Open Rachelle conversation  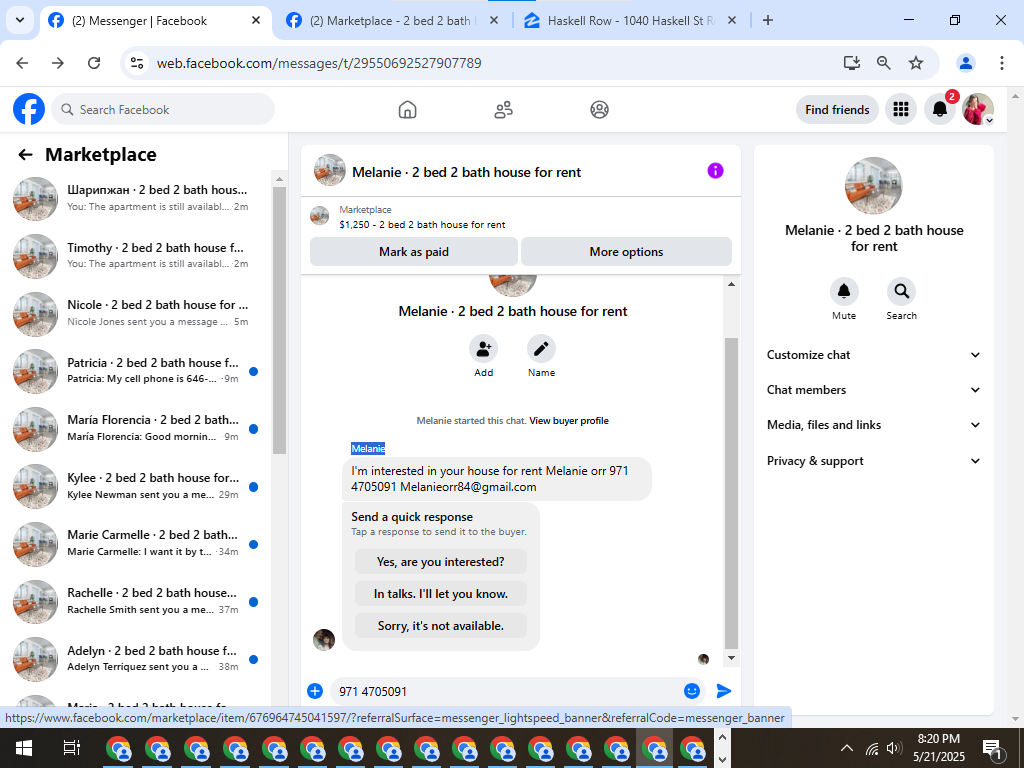[136, 601]
